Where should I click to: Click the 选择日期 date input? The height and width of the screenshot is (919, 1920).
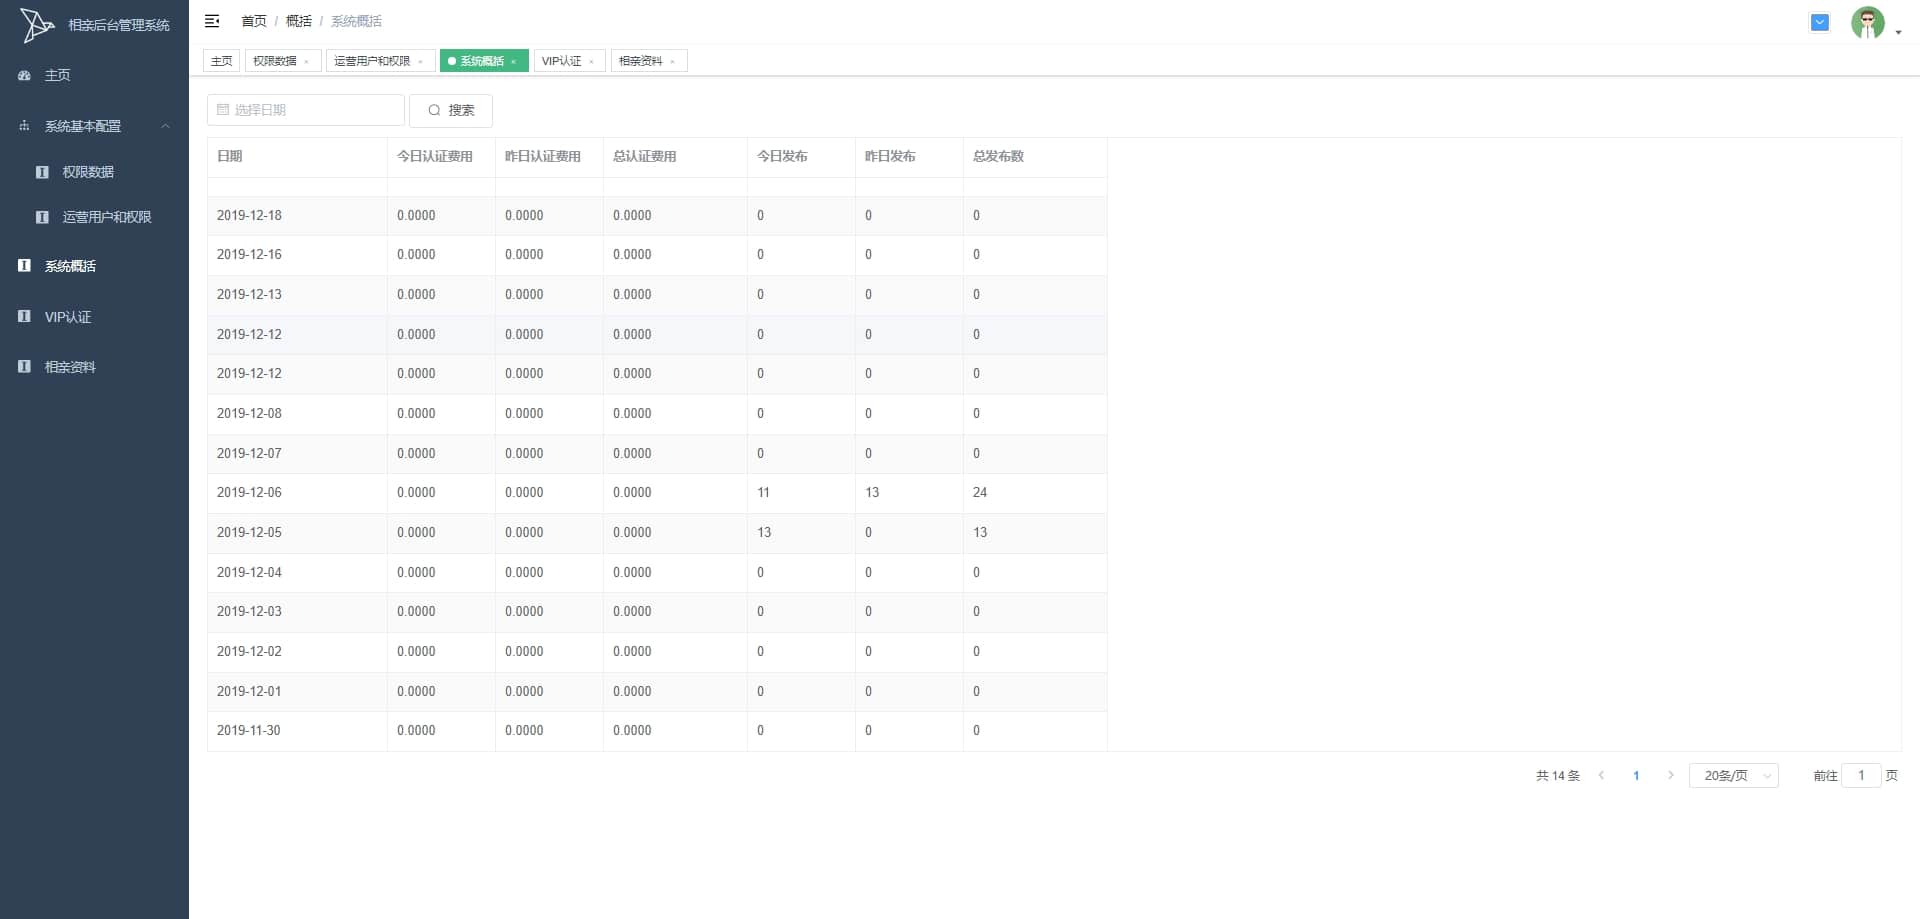point(306,110)
